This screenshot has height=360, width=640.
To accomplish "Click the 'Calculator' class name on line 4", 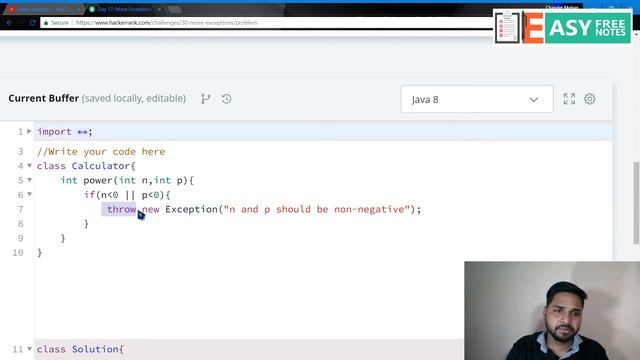I will click(x=100, y=166).
